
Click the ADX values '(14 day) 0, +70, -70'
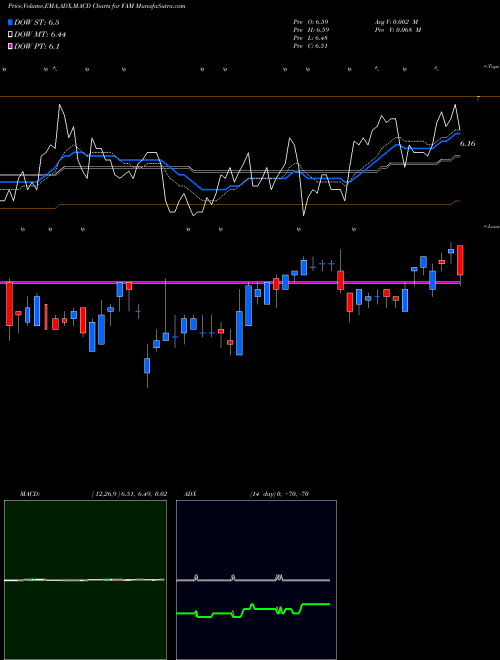(278, 494)
